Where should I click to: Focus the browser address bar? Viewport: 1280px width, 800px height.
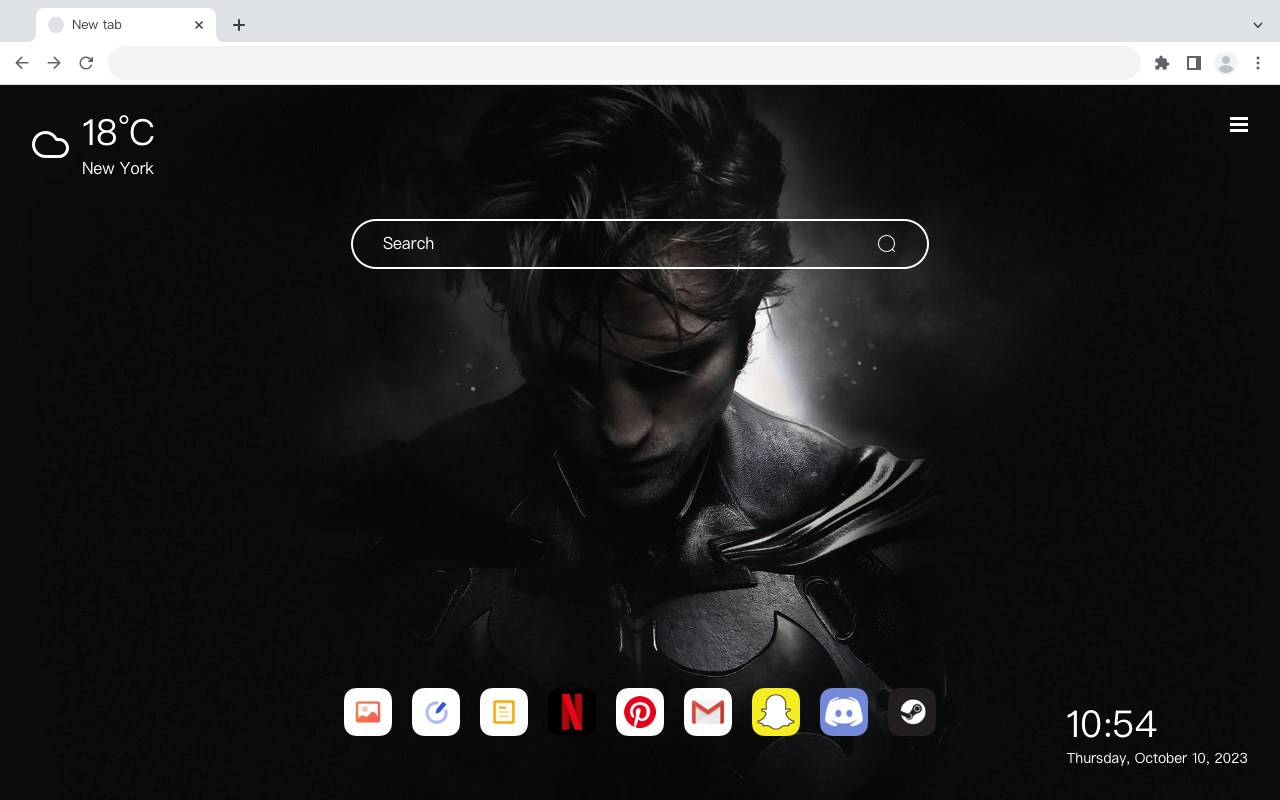tap(624, 63)
